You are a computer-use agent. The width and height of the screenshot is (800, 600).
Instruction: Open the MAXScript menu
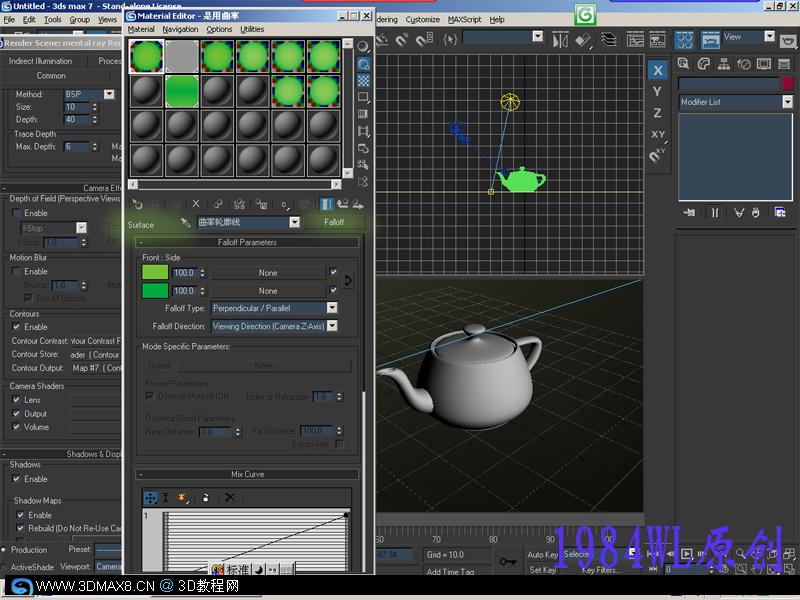[x=463, y=19]
